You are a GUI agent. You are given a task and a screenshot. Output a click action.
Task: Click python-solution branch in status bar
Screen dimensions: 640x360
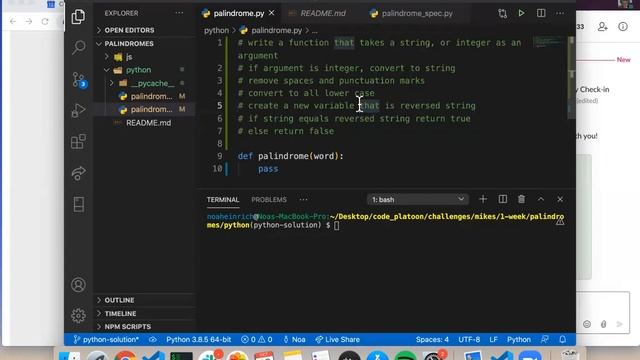106,339
